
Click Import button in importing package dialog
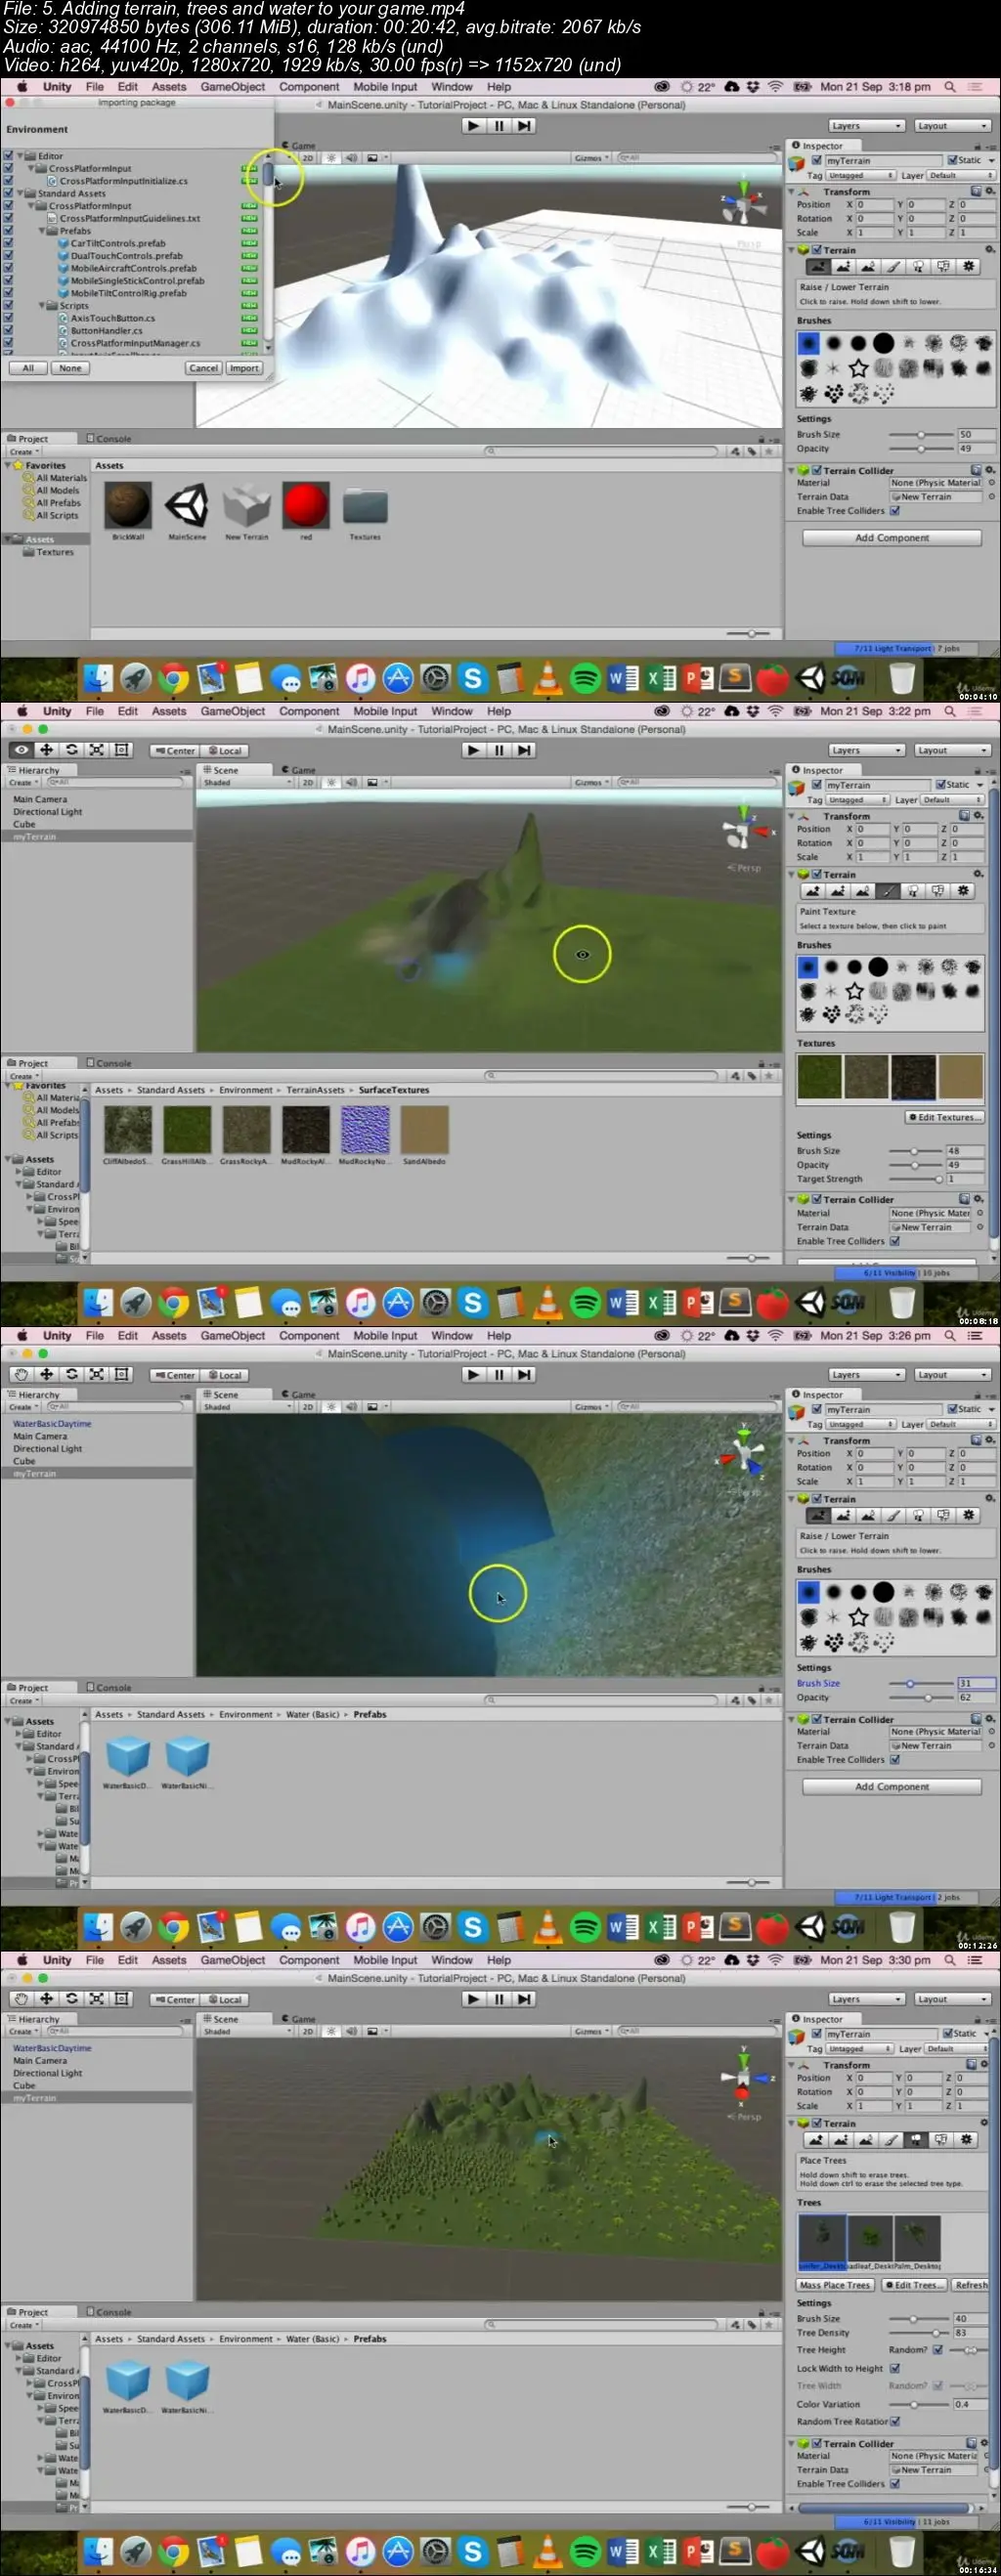(244, 368)
